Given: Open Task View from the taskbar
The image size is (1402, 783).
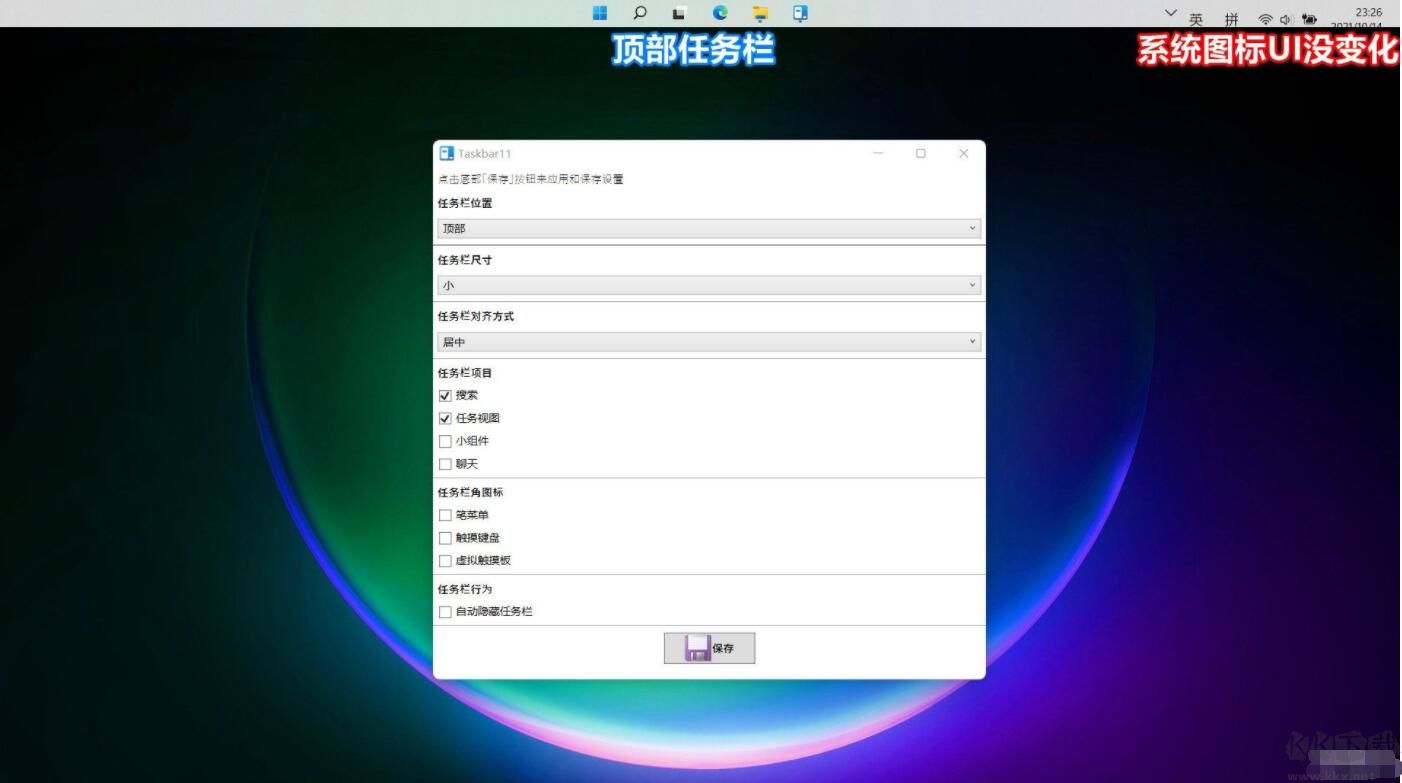Looking at the screenshot, I should pos(680,13).
